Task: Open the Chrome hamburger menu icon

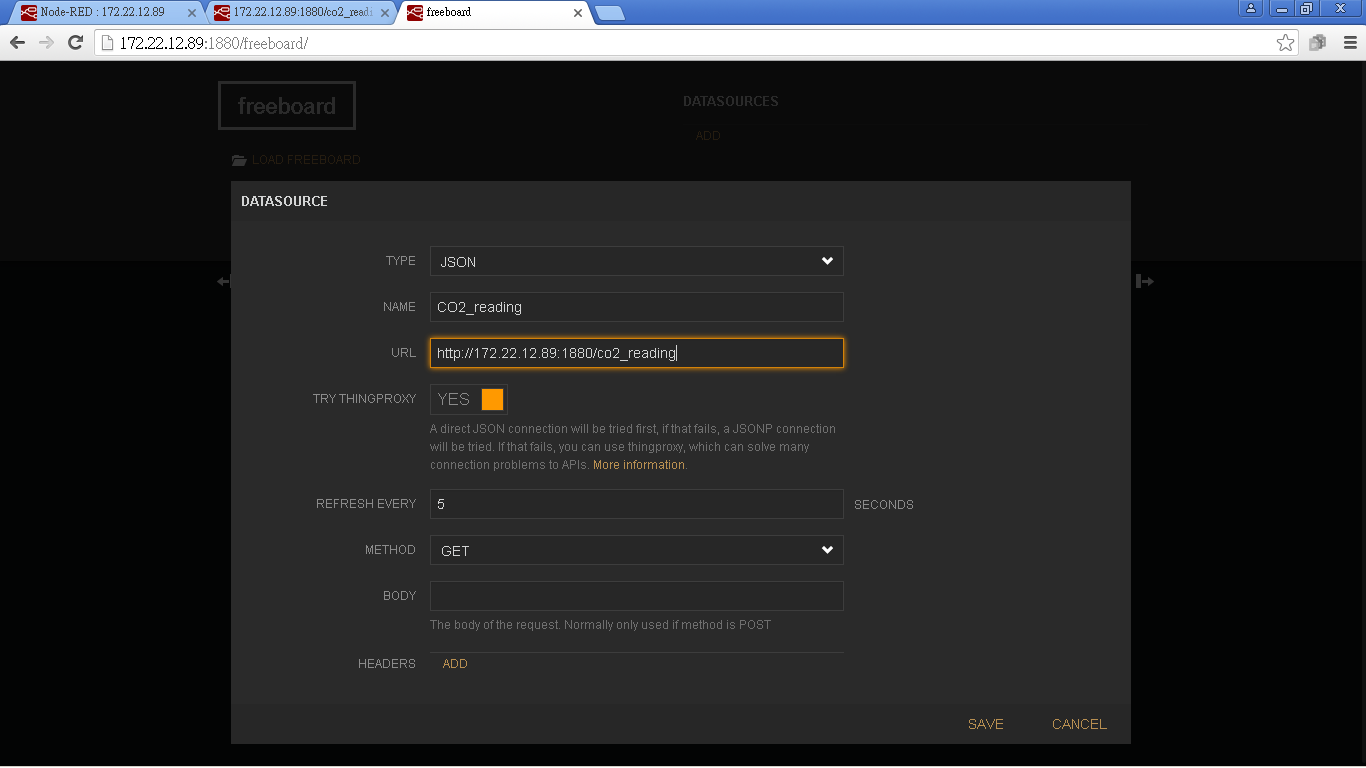Action: tap(1349, 43)
